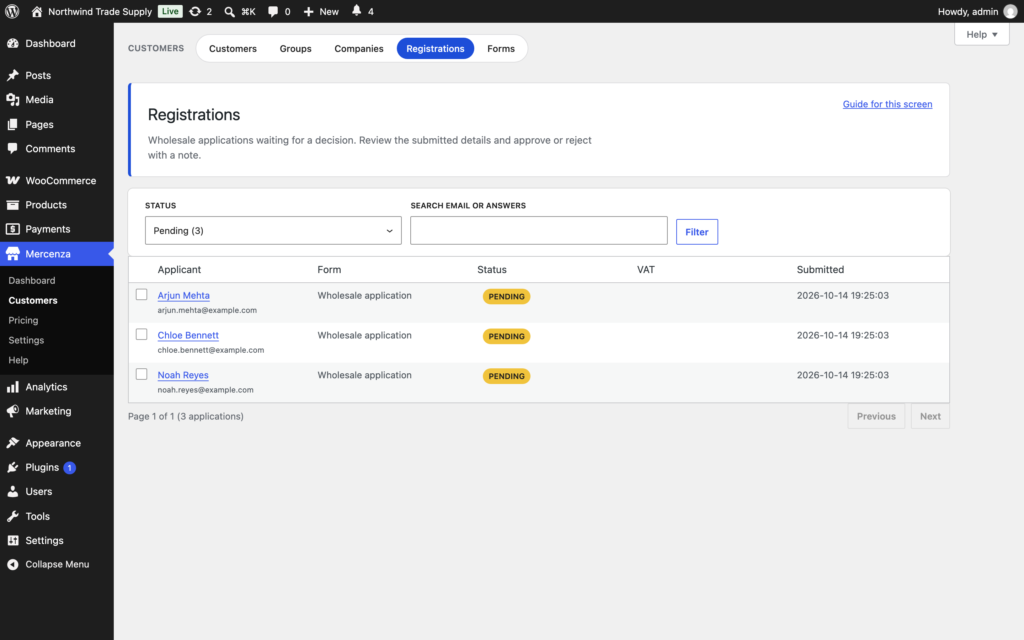Click the plus New icon
The height and width of the screenshot is (640, 1024).
point(308,11)
